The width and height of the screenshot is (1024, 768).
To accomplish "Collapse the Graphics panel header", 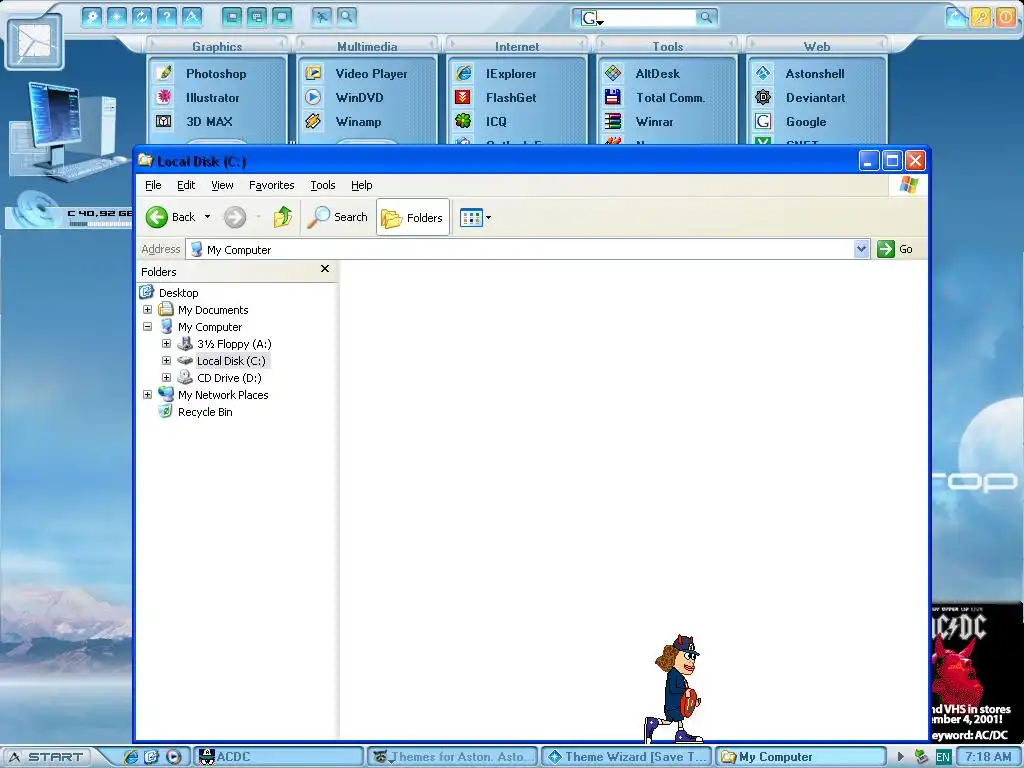I will (x=217, y=46).
